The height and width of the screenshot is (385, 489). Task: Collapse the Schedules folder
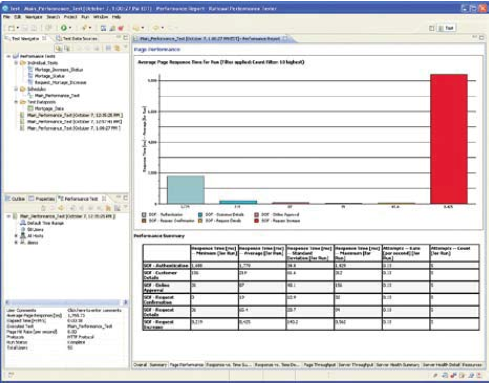tap(16, 89)
